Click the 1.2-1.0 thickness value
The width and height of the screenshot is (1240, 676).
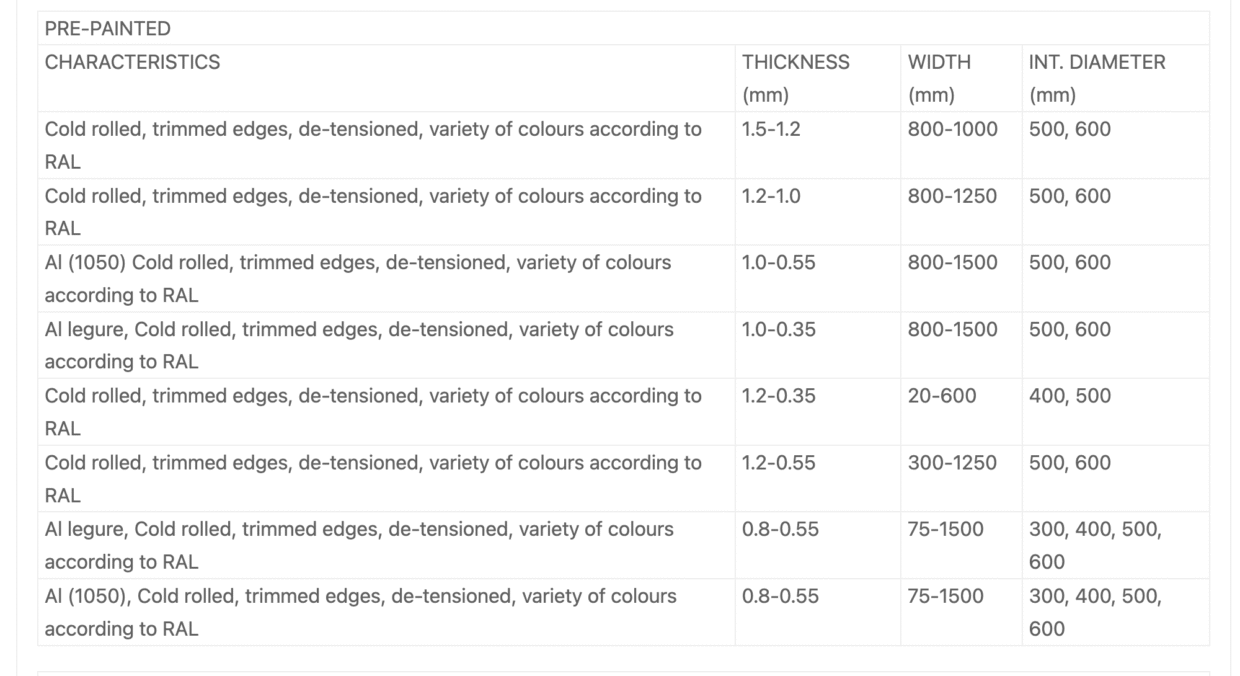click(771, 196)
